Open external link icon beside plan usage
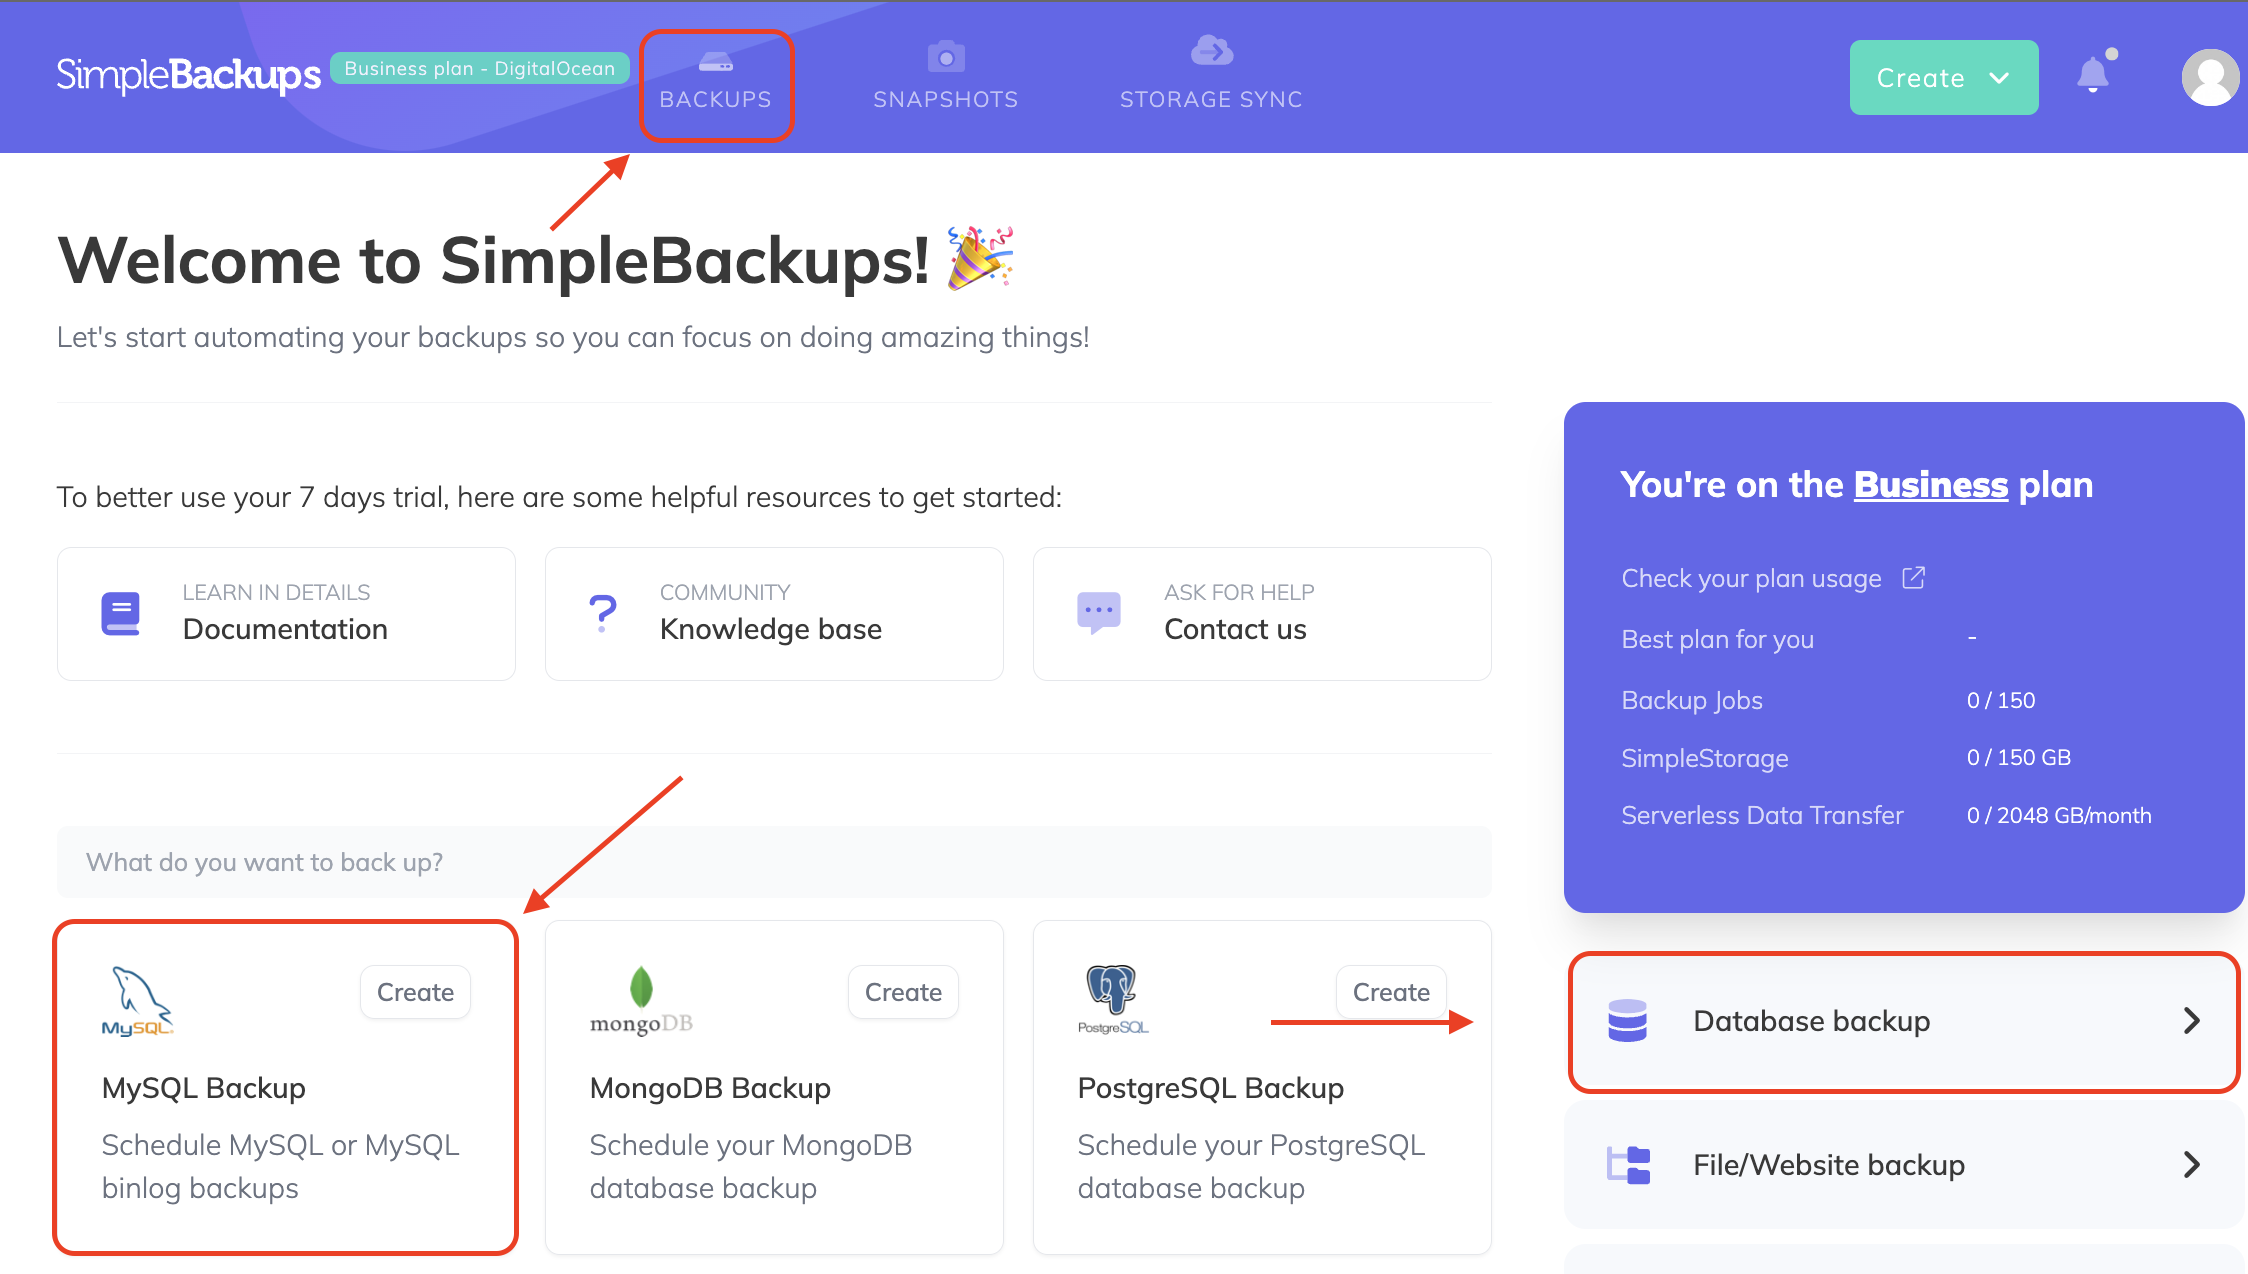Viewport: 2248px width, 1274px height. coord(1913,578)
